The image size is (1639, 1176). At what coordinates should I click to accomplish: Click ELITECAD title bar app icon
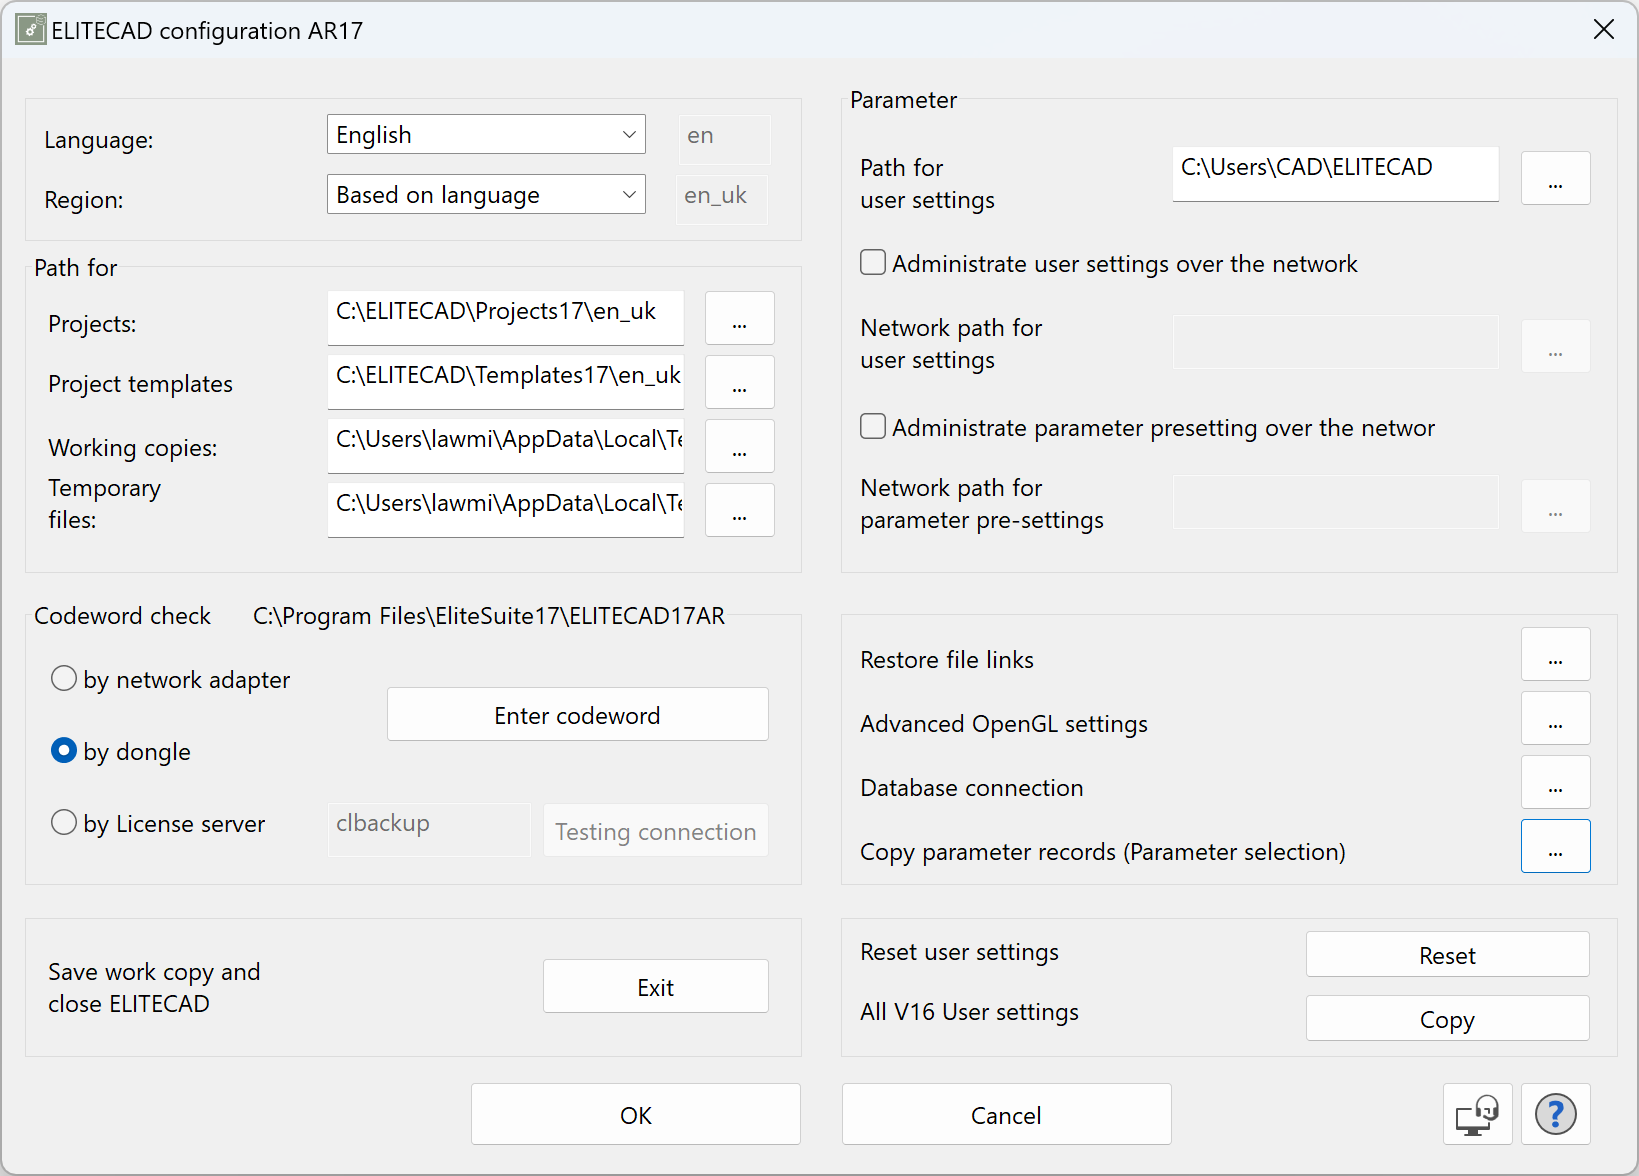click(x=30, y=29)
